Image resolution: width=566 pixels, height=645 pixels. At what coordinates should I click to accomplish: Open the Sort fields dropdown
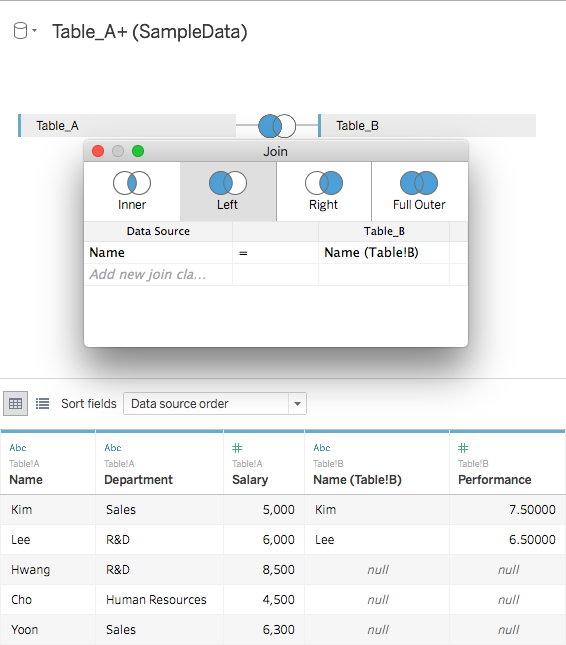tap(215, 404)
